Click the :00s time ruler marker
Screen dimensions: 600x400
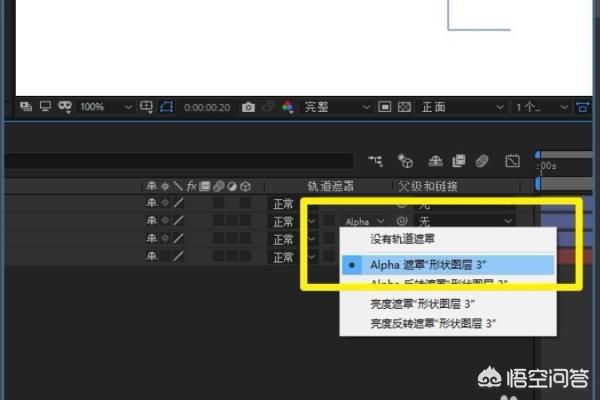click(547, 166)
